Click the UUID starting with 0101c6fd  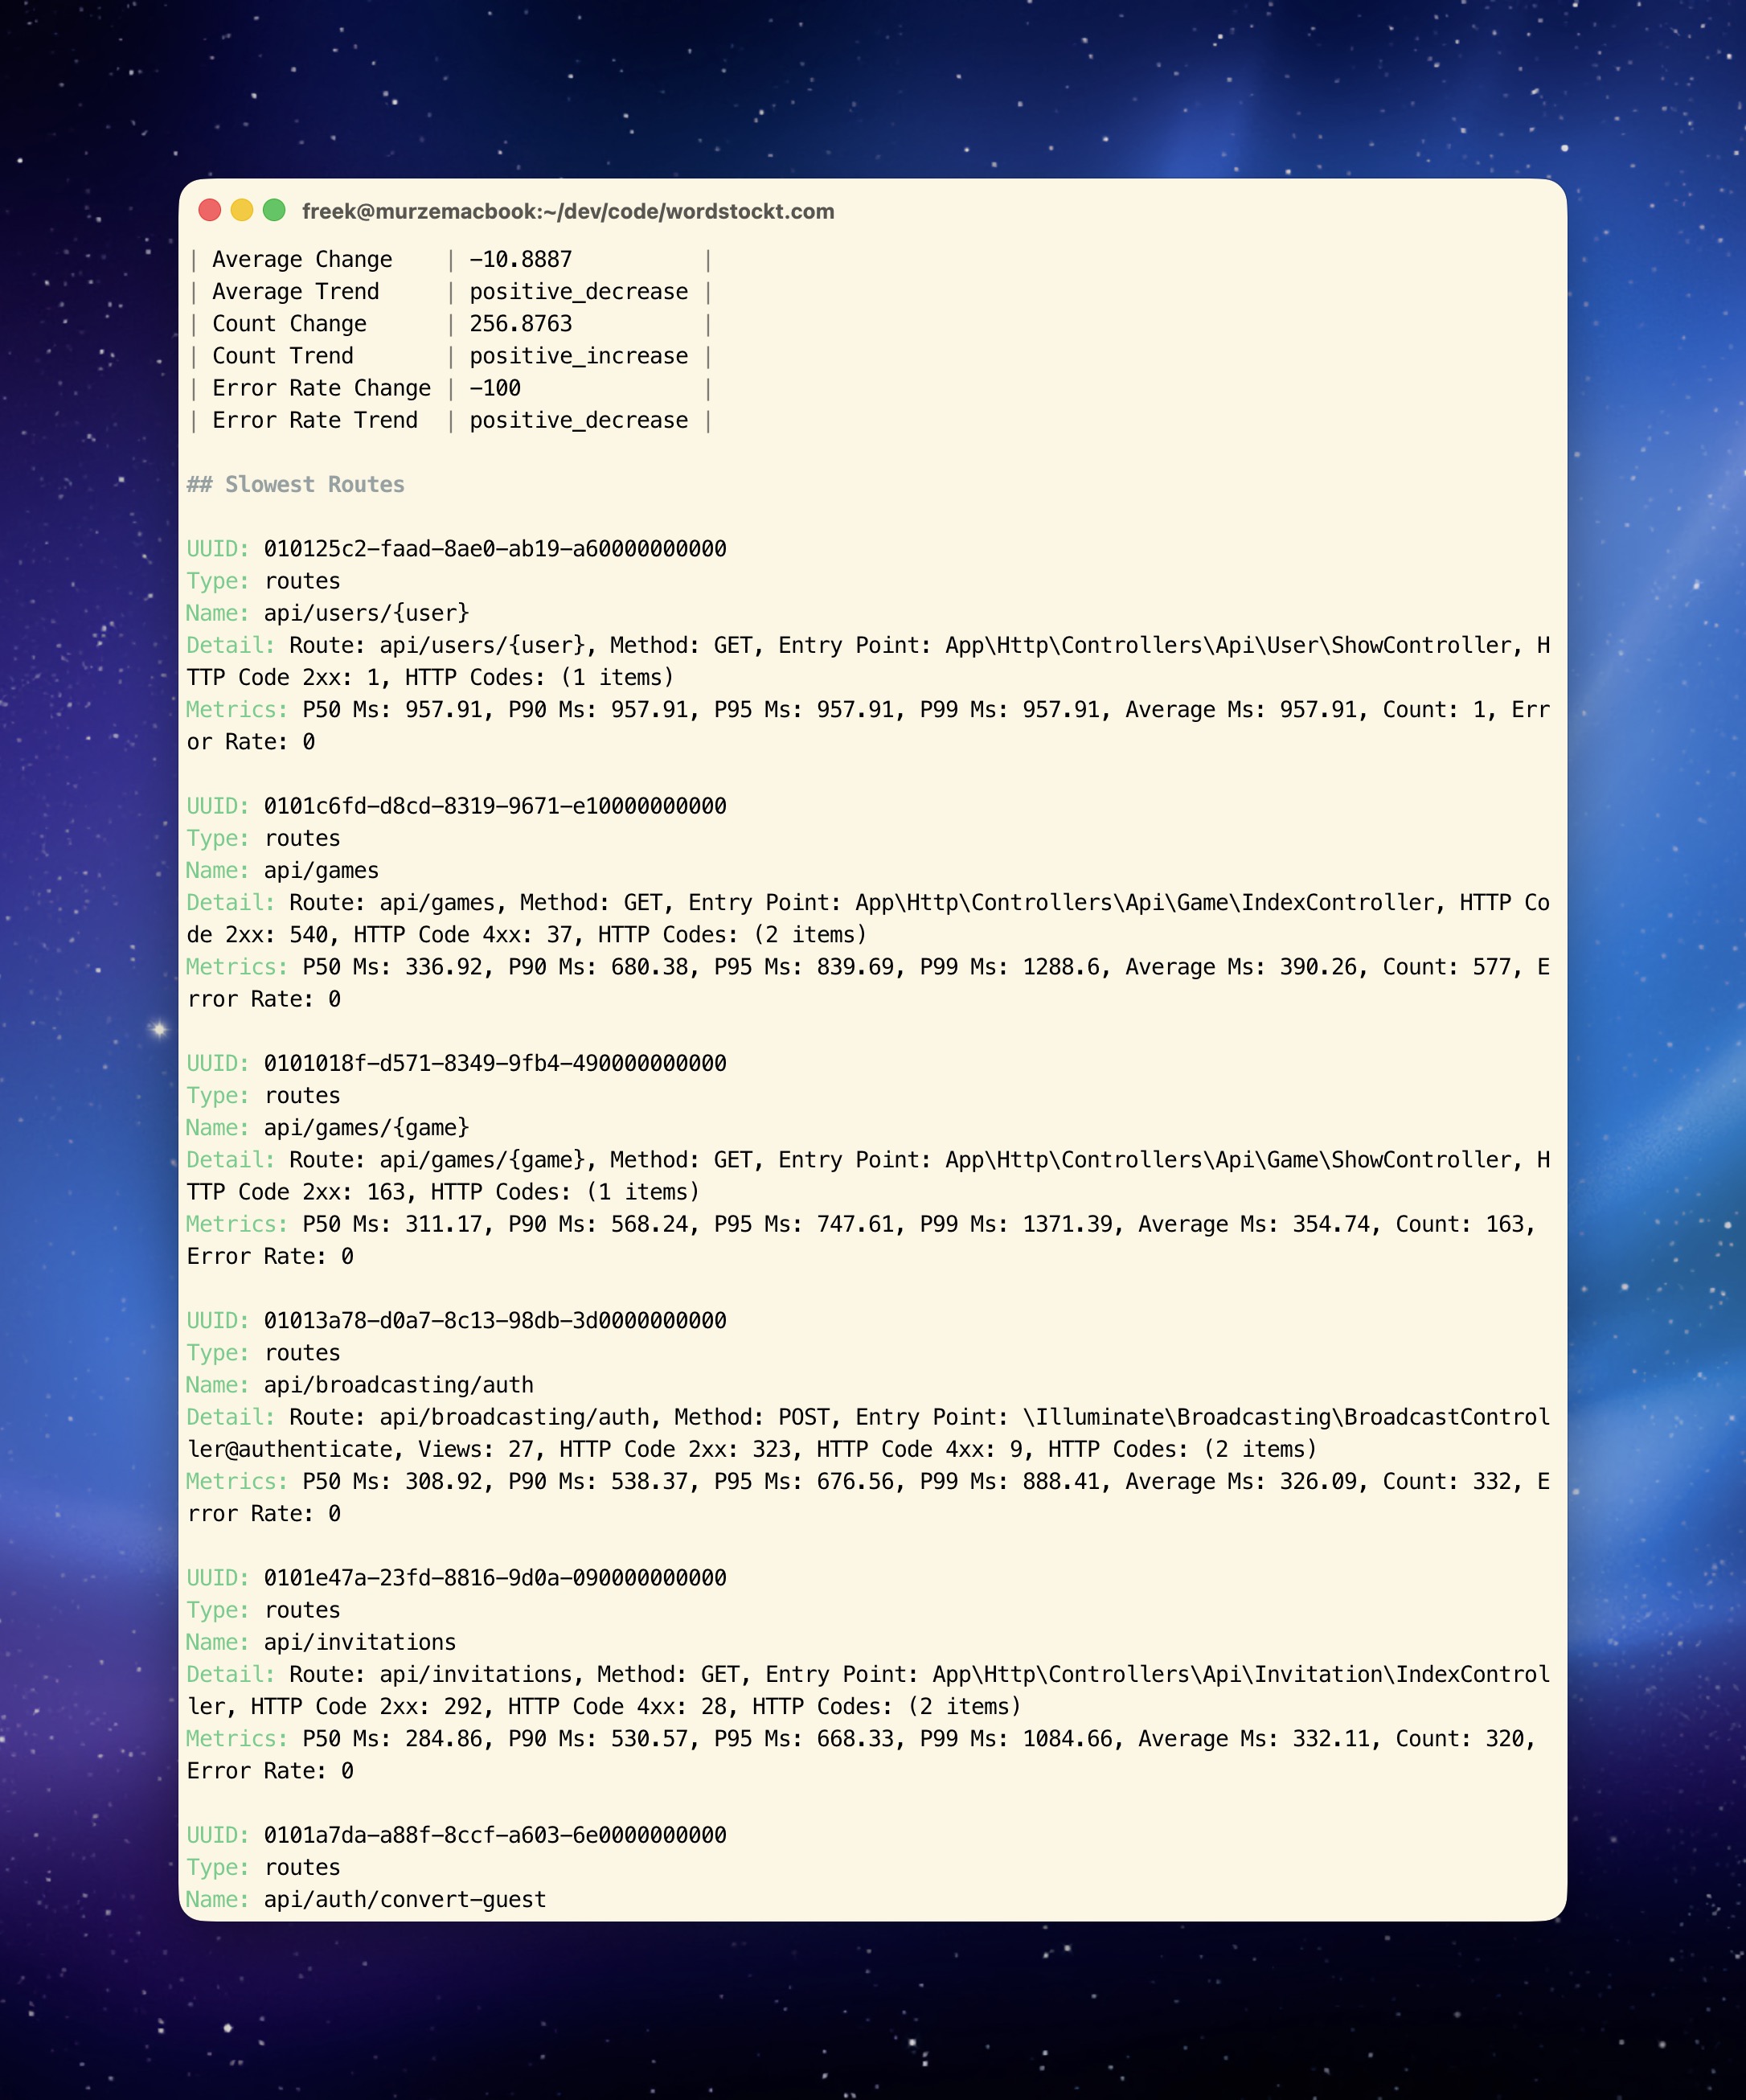494,806
